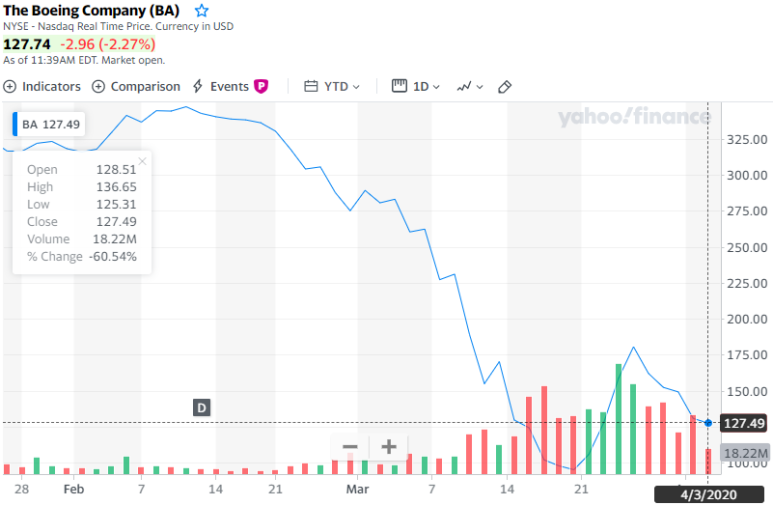
Task: Zoom out using the minus button
Action: [350, 447]
